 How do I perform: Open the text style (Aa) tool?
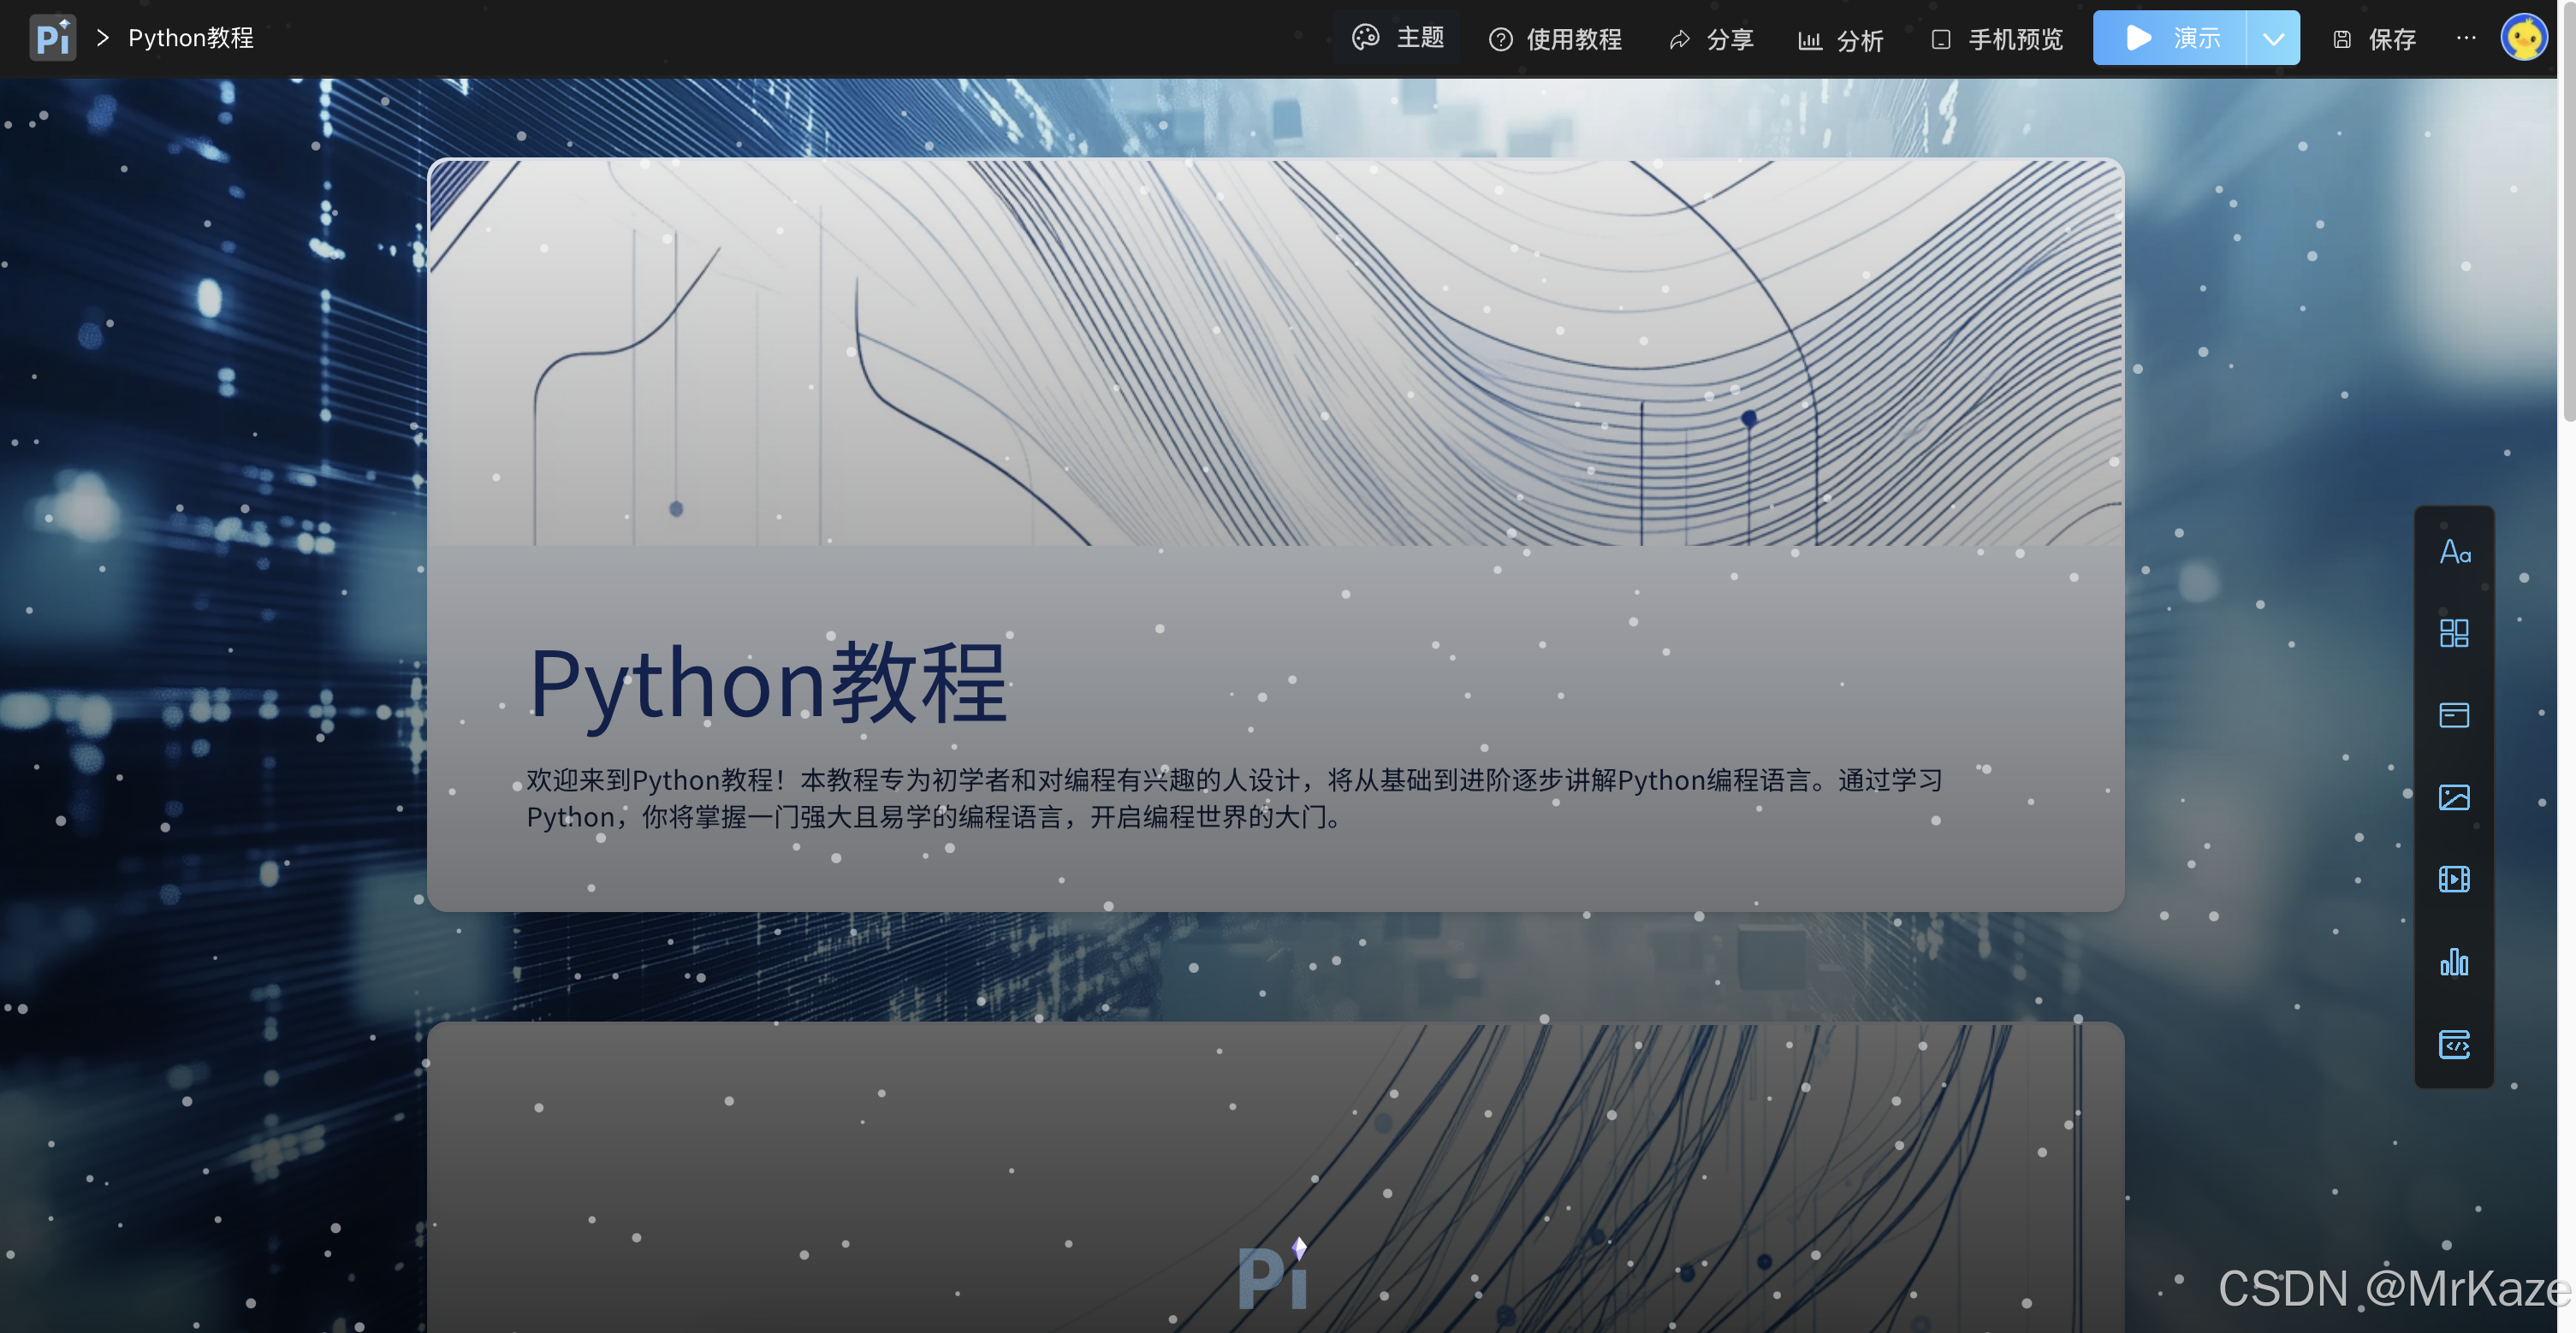point(2454,552)
